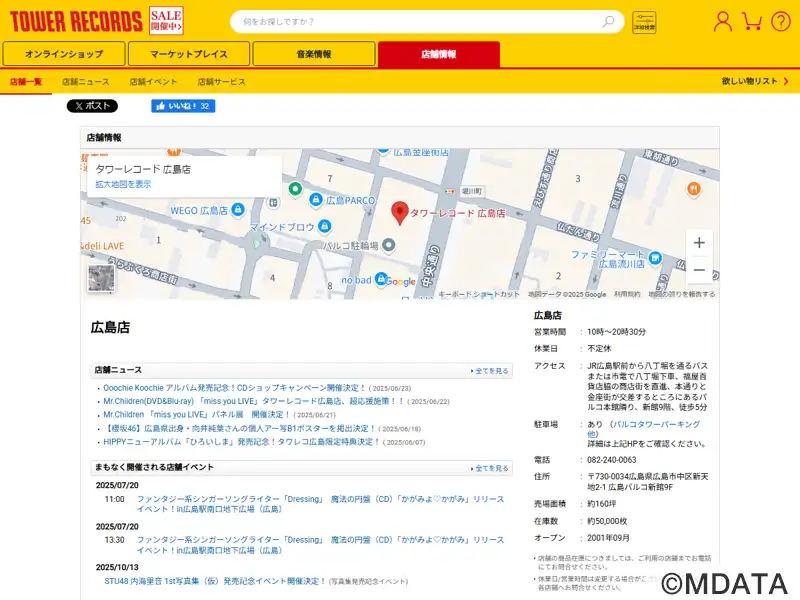Open STU48 内海里音 写真集 event link

coord(215,581)
